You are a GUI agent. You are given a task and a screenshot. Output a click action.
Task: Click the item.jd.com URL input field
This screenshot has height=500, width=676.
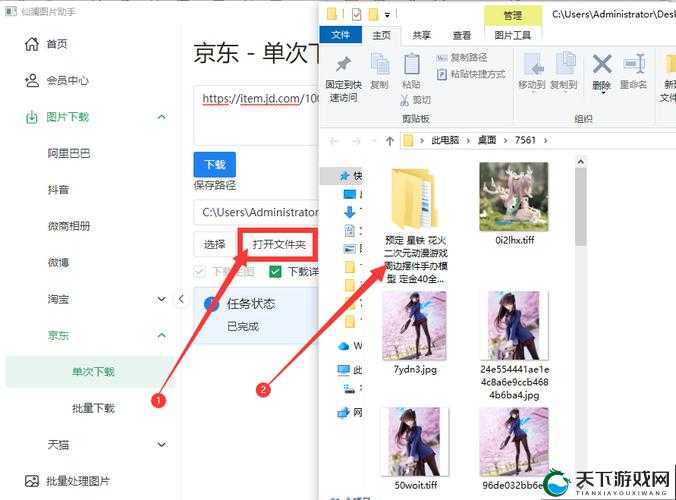256,115
